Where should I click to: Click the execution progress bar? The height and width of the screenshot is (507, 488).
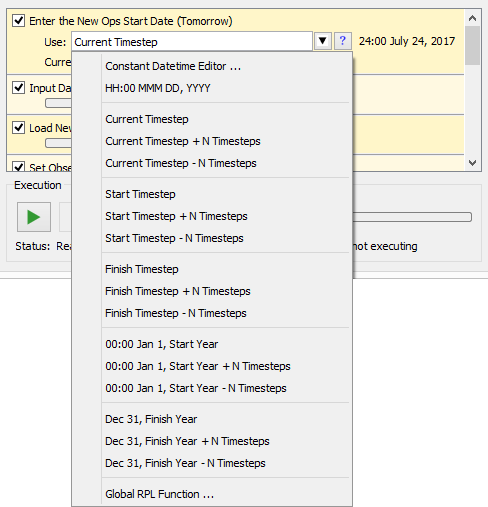[412, 217]
